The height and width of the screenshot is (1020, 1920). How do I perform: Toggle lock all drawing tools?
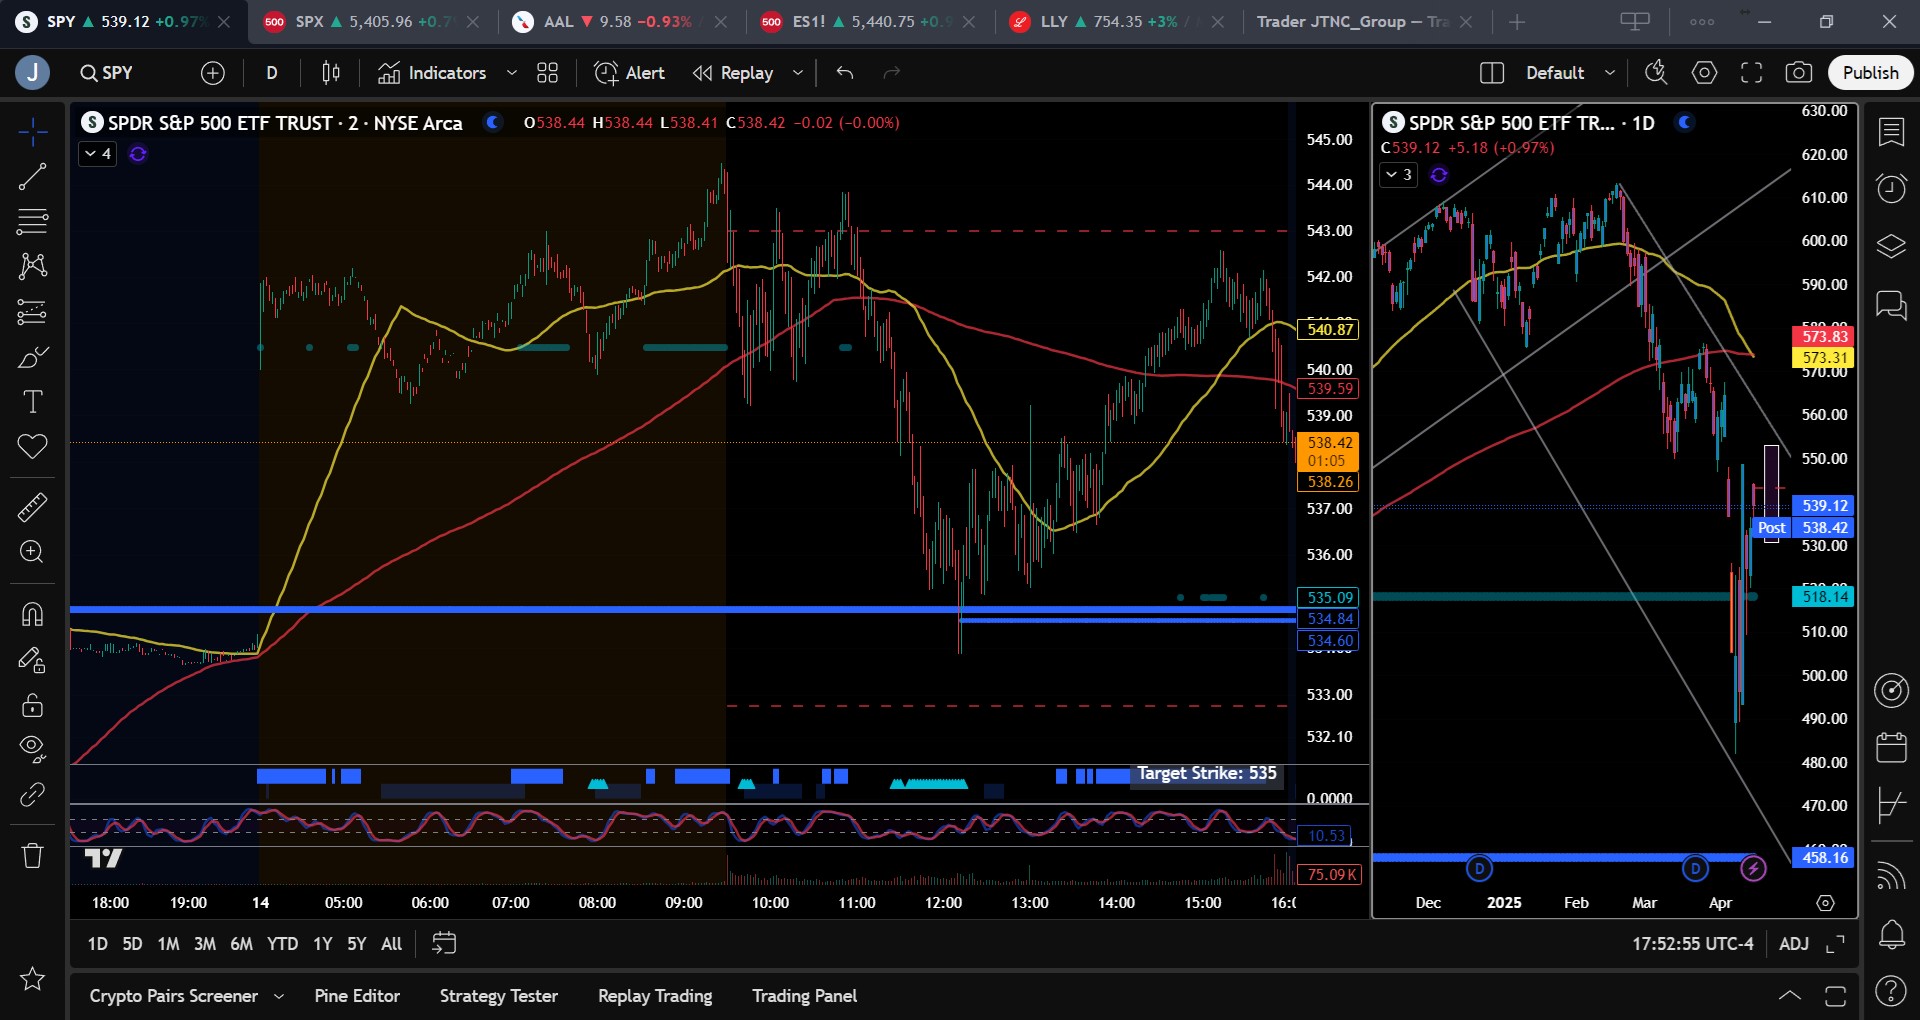point(32,705)
